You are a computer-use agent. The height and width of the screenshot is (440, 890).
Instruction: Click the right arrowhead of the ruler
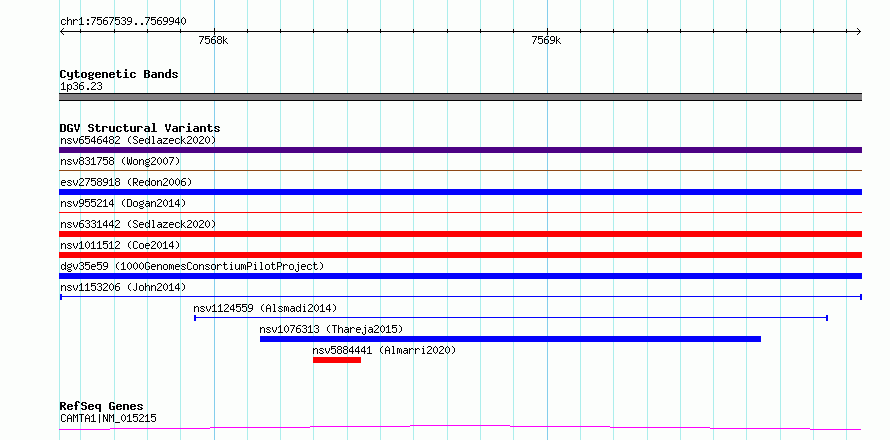click(x=859, y=32)
